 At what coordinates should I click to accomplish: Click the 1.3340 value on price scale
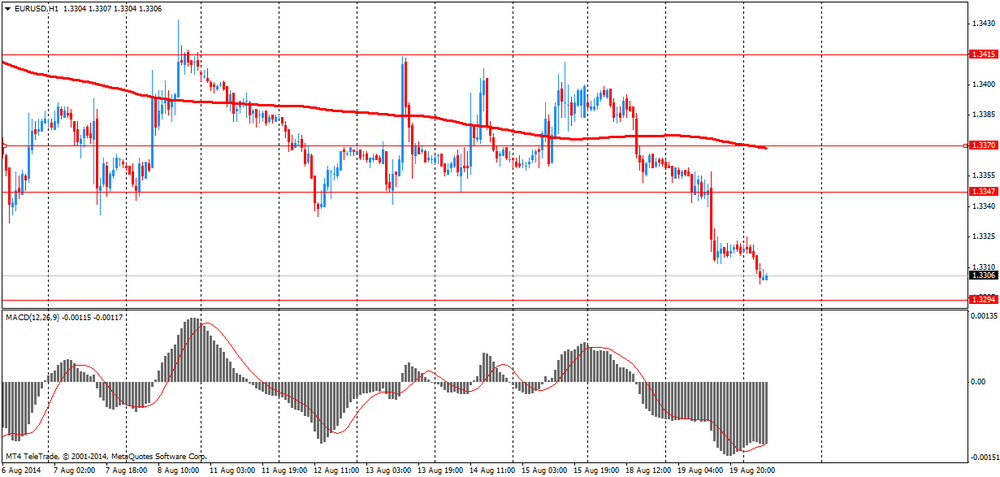(982, 206)
